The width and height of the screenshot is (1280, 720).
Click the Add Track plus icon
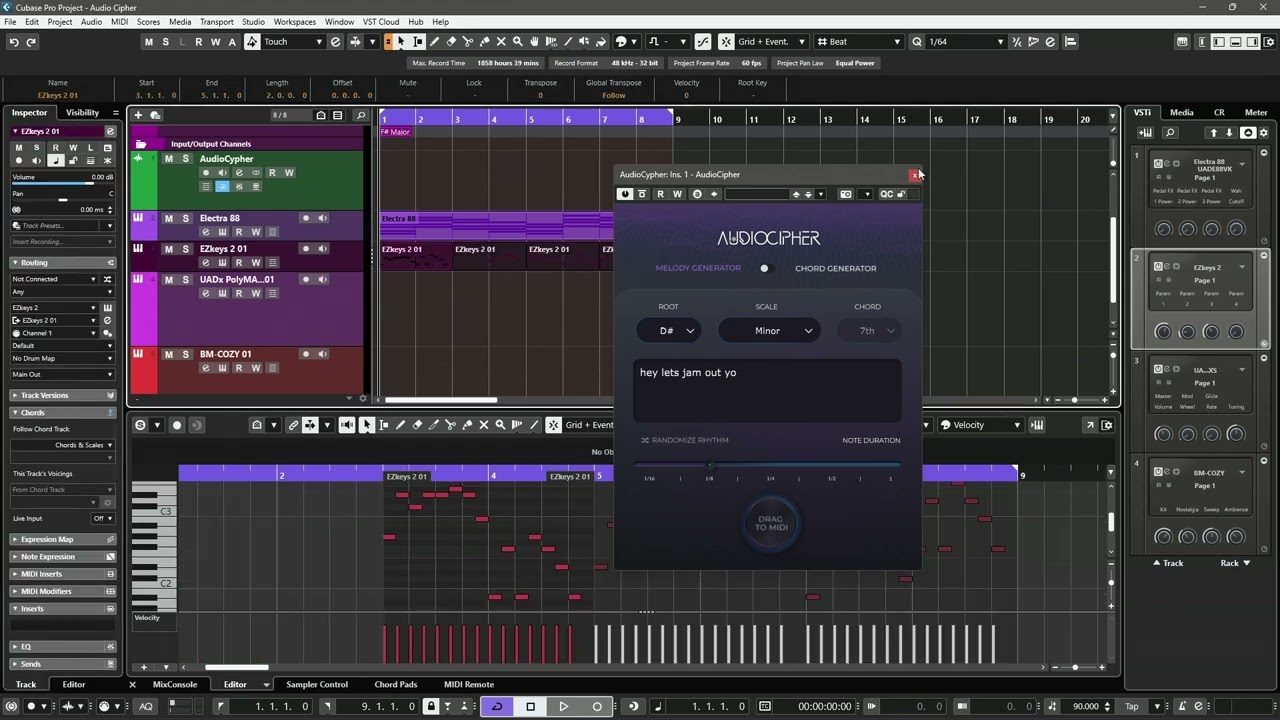coord(139,115)
